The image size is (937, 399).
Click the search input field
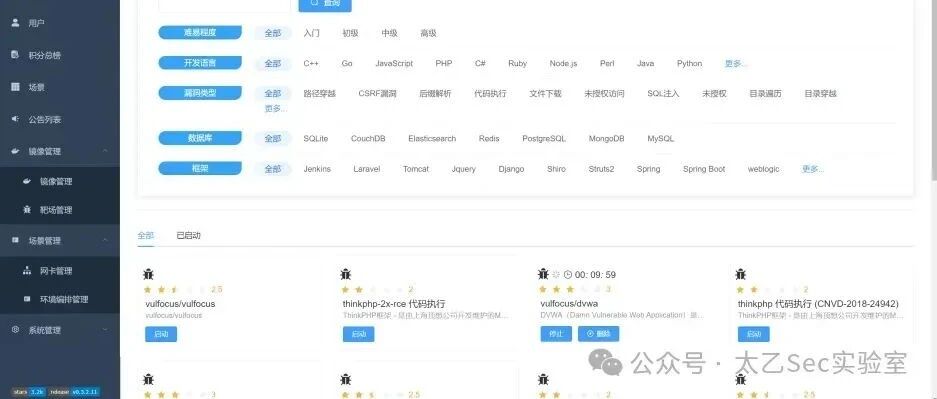(225, 5)
